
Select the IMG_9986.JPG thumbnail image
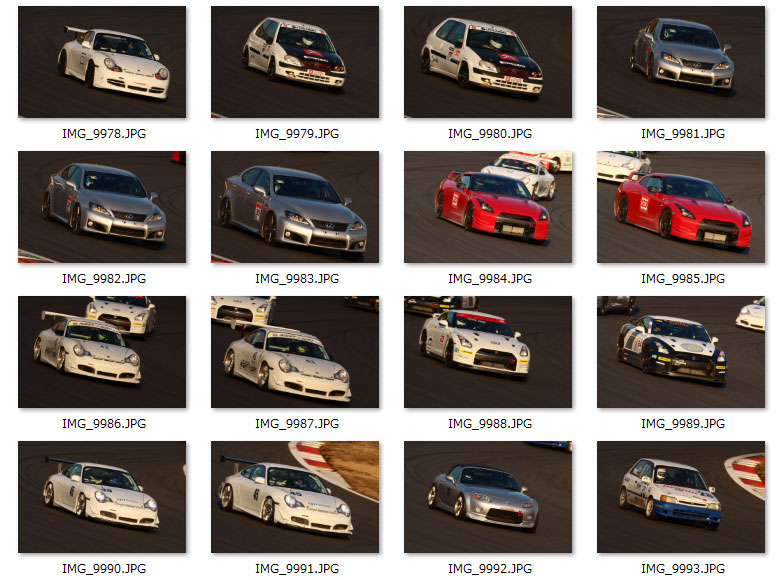click(x=102, y=352)
